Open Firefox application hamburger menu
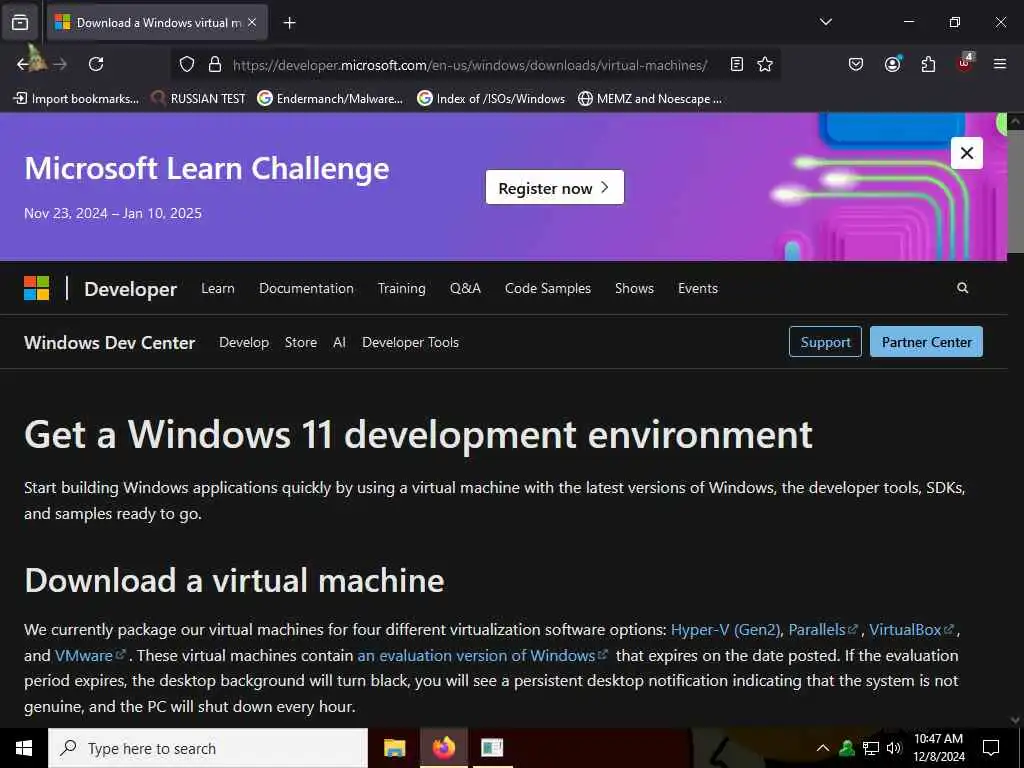 tap(999, 64)
